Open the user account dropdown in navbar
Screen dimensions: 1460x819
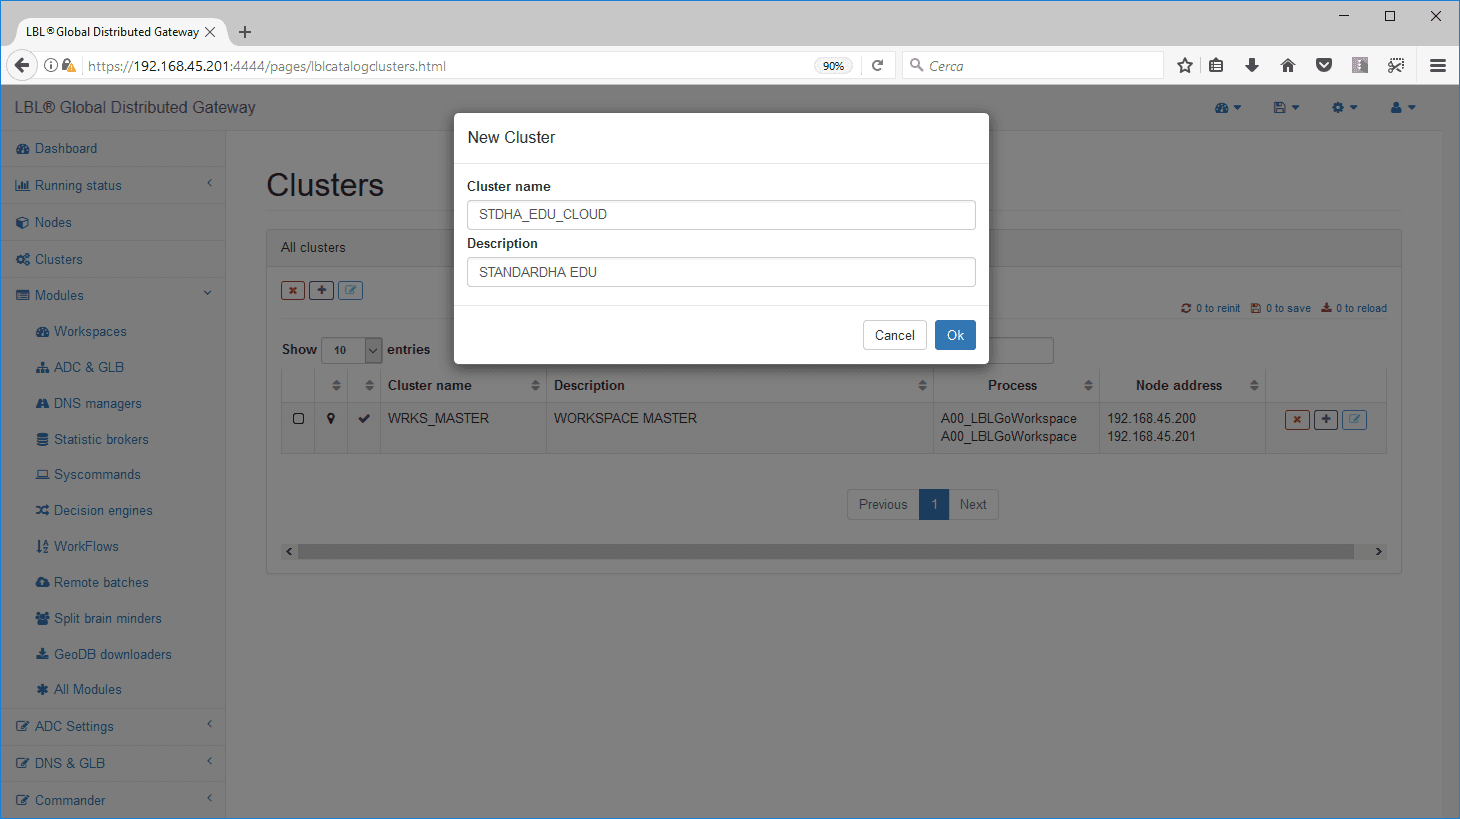click(x=1403, y=107)
